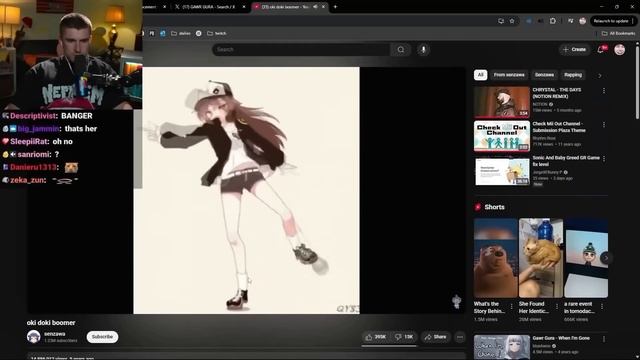Click the YouTube page vertical scrollbar
The width and height of the screenshot is (640, 360).
(637, 82)
